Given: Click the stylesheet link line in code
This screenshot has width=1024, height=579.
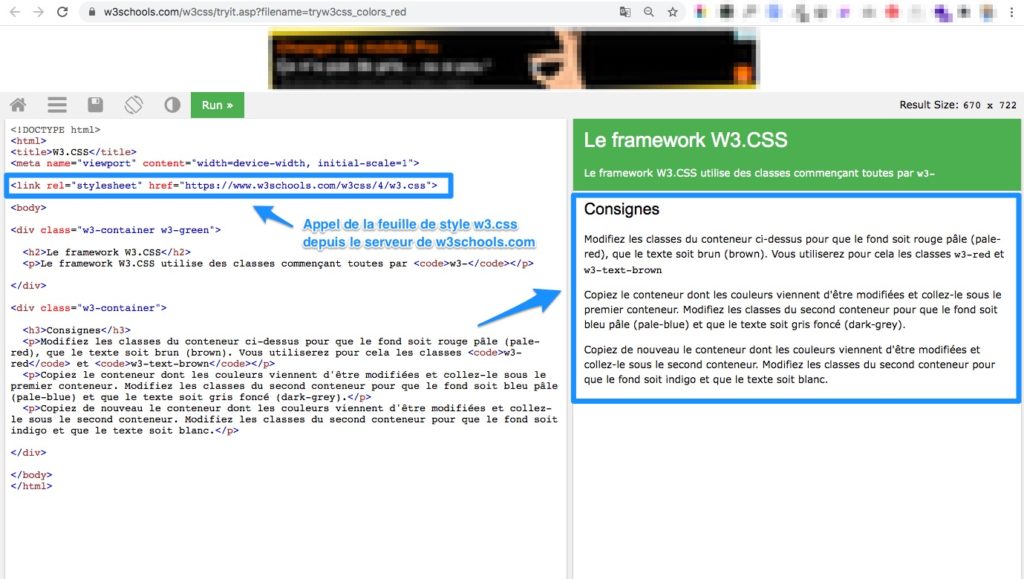Looking at the screenshot, I should click(224, 185).
